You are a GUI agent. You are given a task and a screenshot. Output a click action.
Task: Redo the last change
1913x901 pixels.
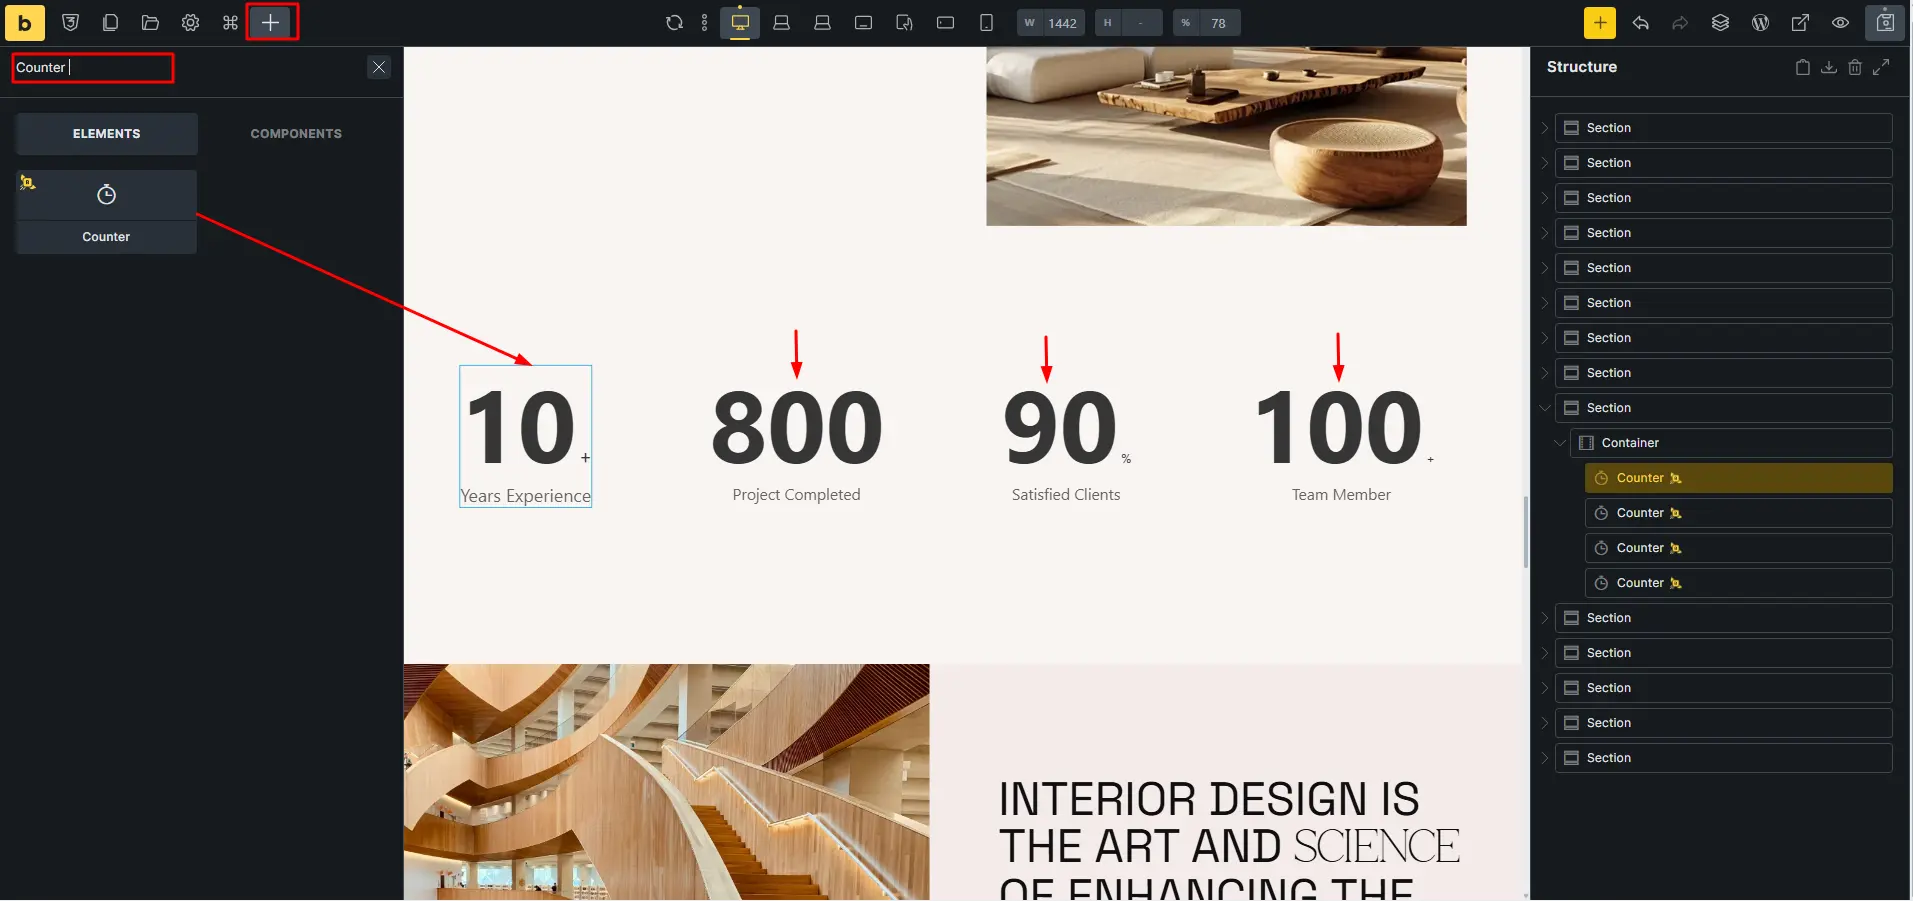point(1680,22)
